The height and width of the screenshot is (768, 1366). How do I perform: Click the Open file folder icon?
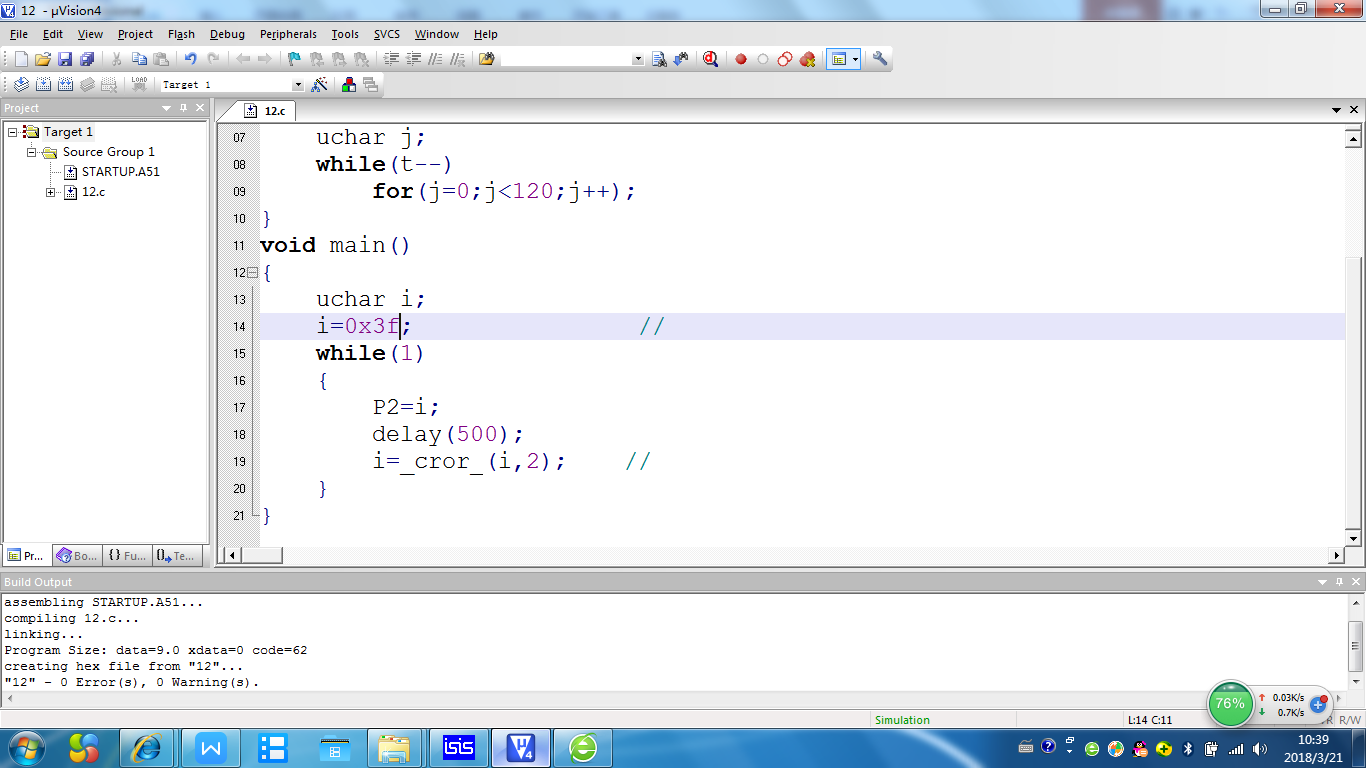coord(43,59)
